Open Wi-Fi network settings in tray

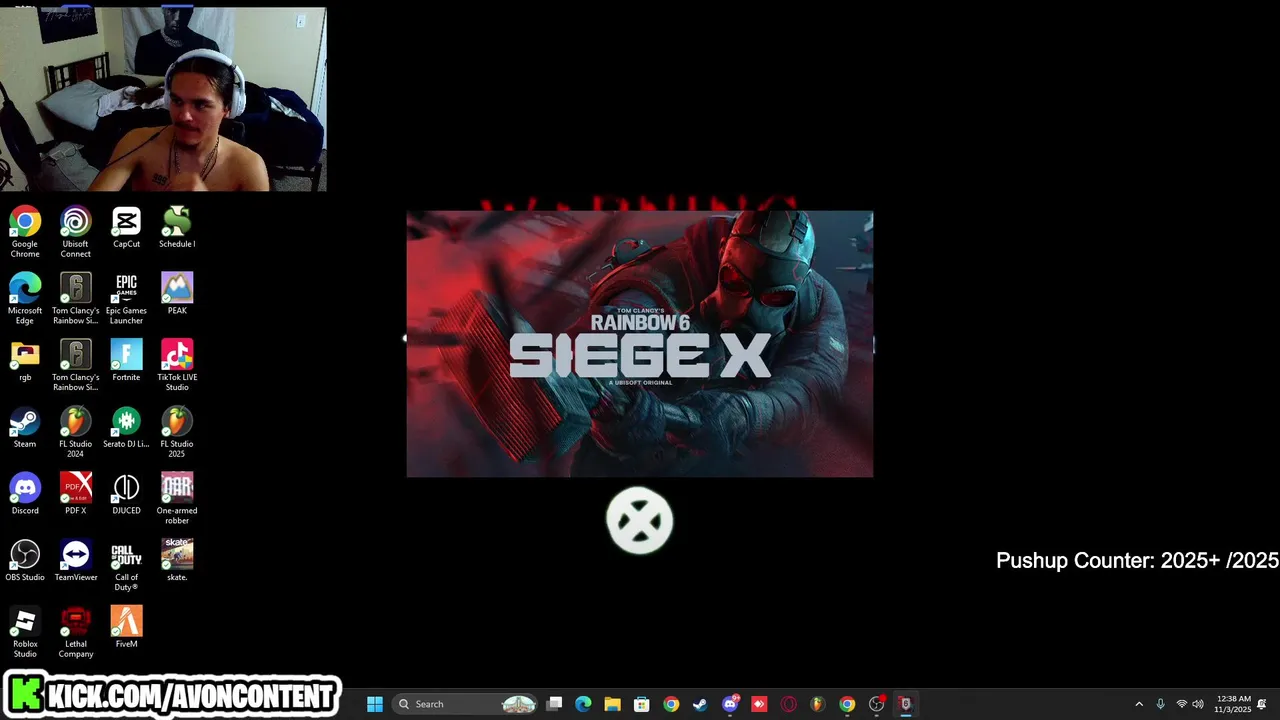[1181, 704]
